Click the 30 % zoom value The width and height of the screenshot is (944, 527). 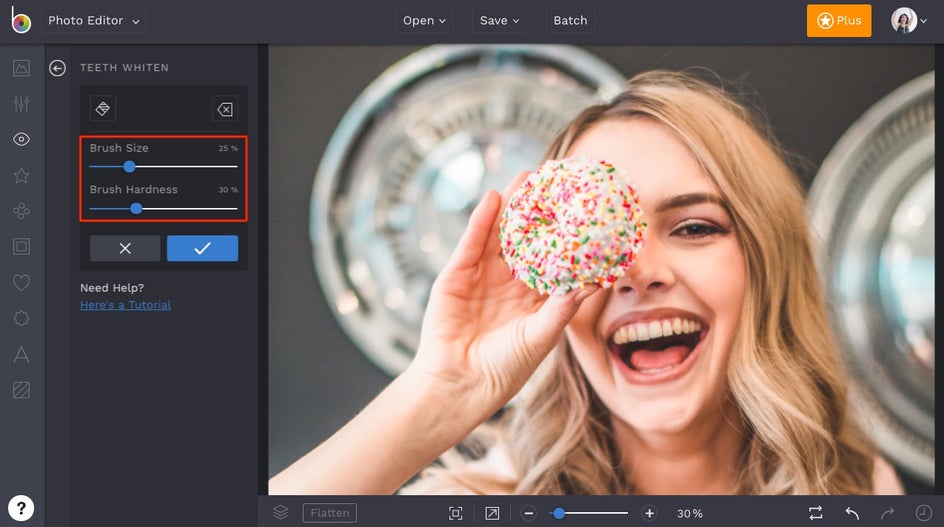click(689, 514)
